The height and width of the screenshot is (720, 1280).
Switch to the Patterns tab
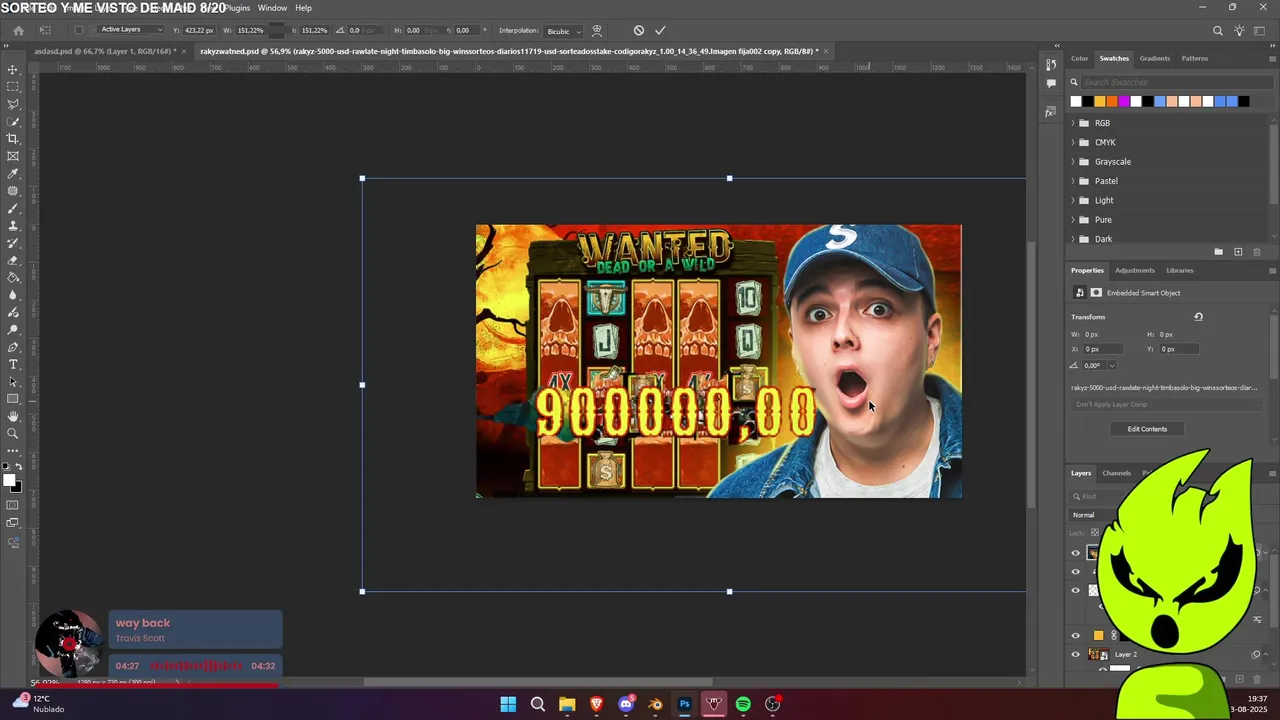[1195, 58]
